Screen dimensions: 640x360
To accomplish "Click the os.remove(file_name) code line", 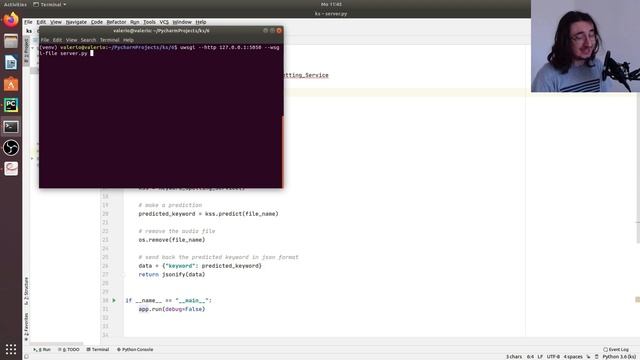I will click(x=172, y=240).
